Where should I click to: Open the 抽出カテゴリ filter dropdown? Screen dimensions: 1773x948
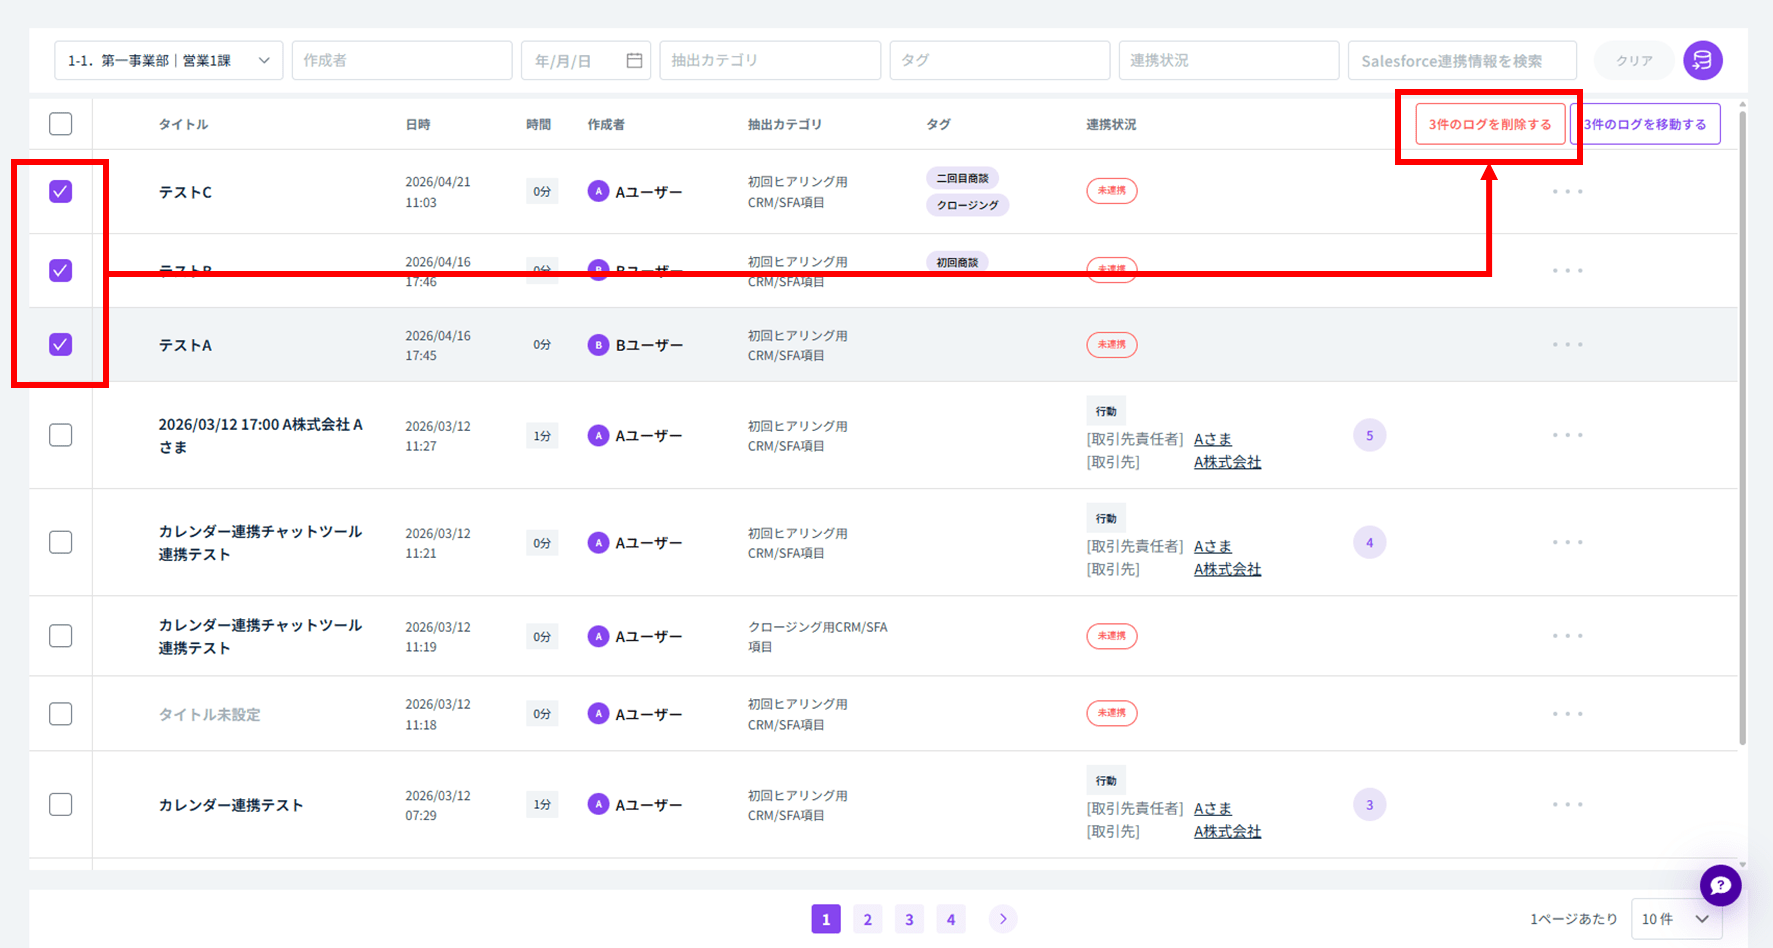(770, 60)
